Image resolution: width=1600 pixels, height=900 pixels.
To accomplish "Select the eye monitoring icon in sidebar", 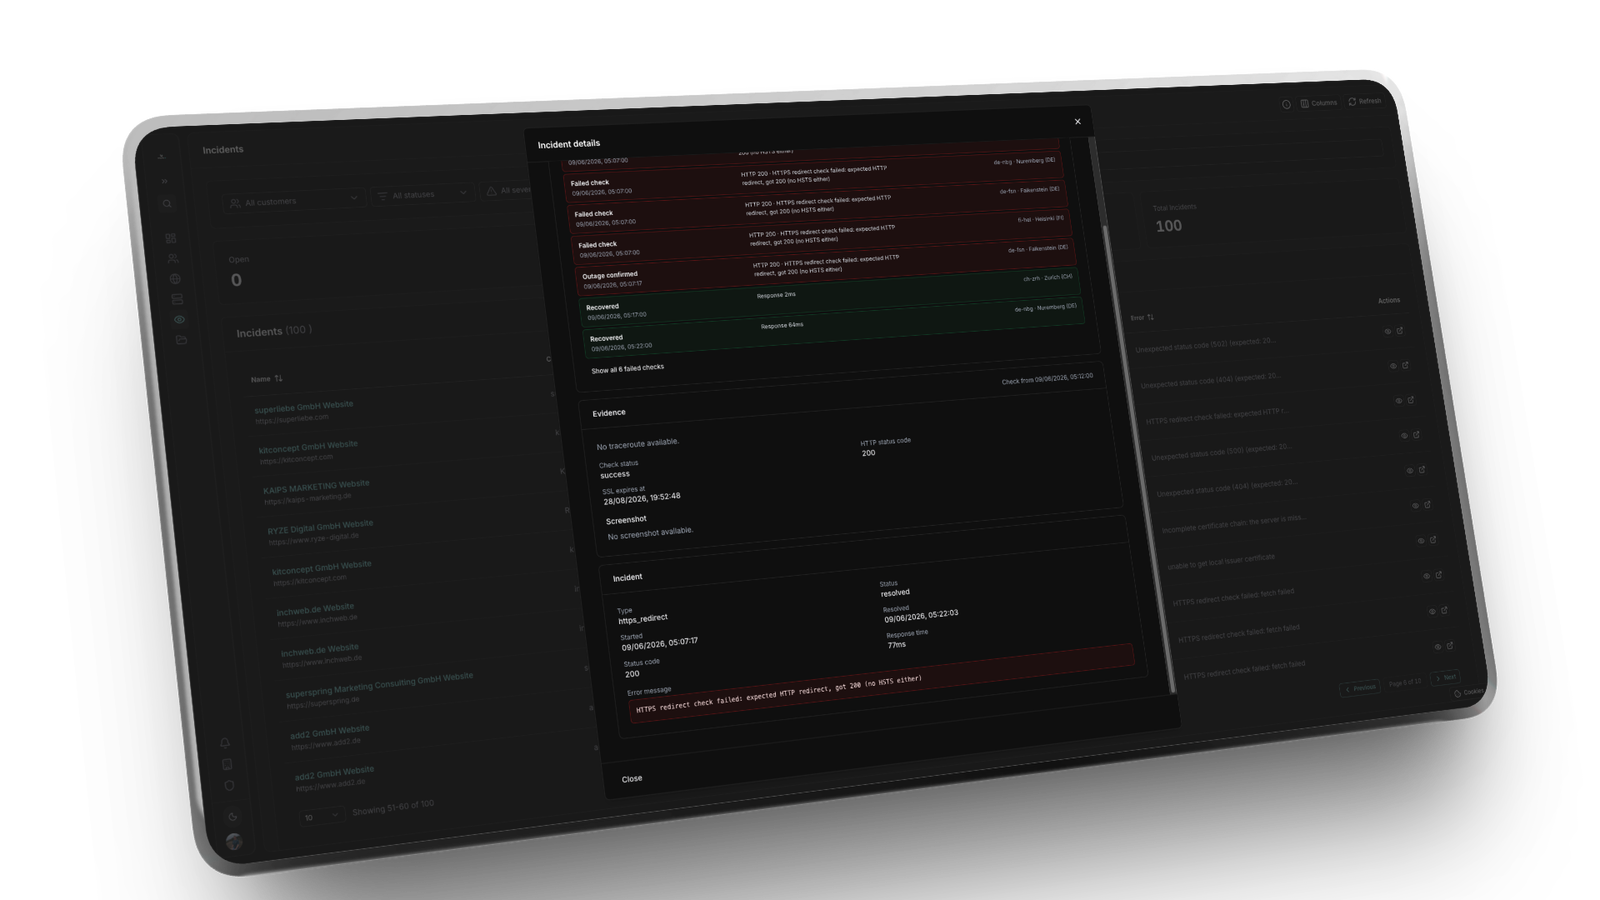I will click(x=179, y=320).
